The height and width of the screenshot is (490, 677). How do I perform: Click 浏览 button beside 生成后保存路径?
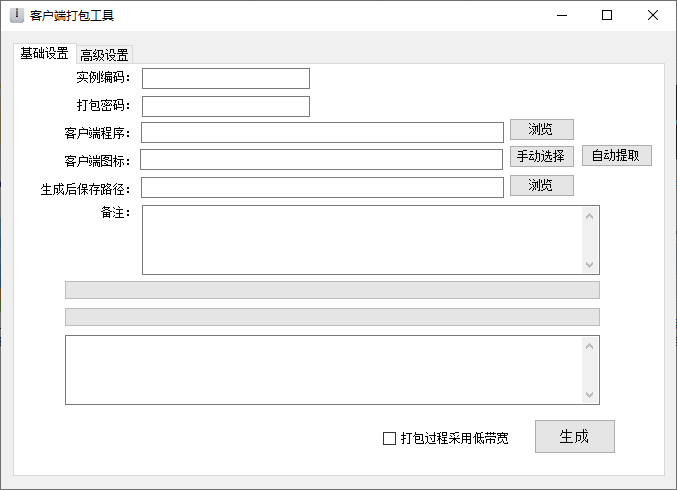click(541, 185)
